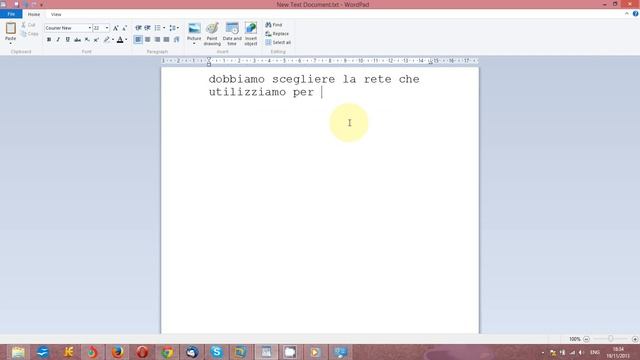Screen dimensions: 640x360
Task: Collapse the ribbon with the caret
Action: pos(627,14)
